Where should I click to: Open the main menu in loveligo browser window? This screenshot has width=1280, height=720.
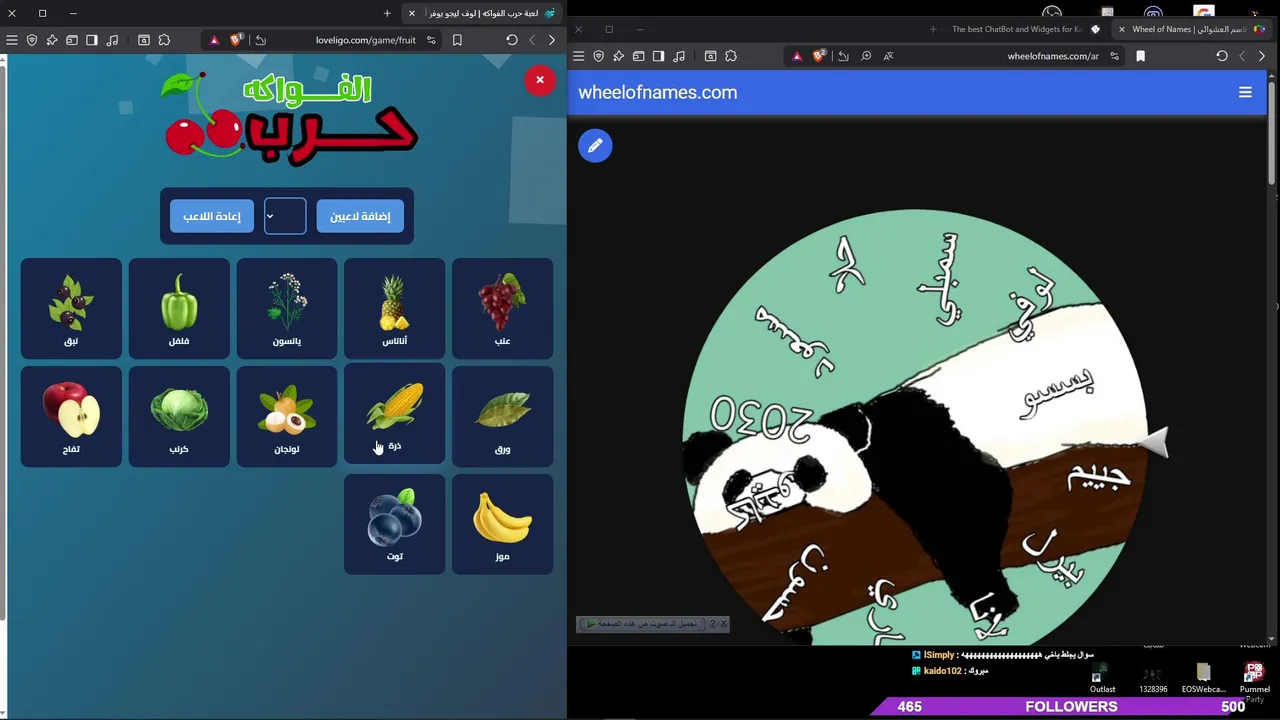(x=11, y=40)
